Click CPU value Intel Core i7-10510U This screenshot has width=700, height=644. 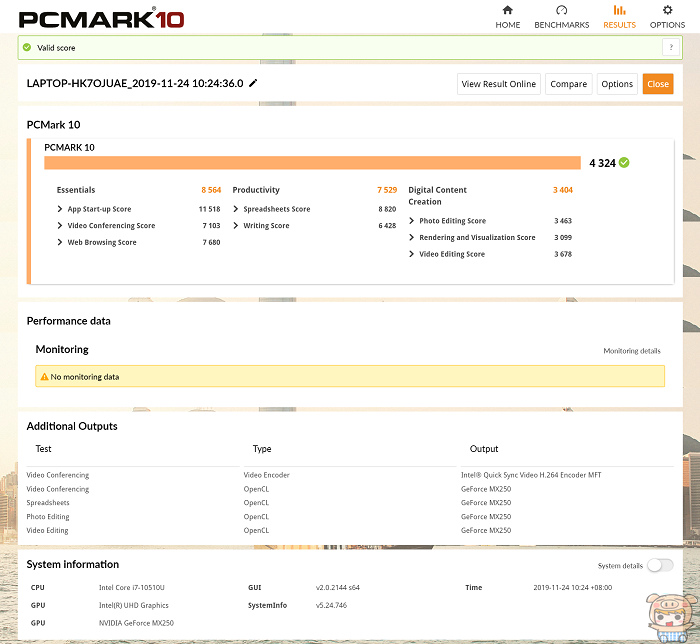132,587
